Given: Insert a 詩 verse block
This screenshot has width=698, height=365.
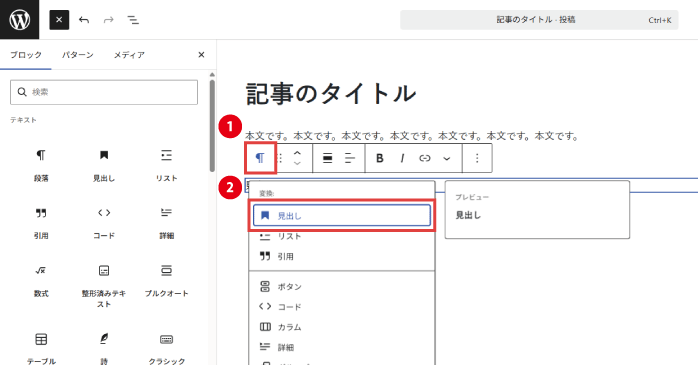Looking at the screenshot, I should pos(104,348).
